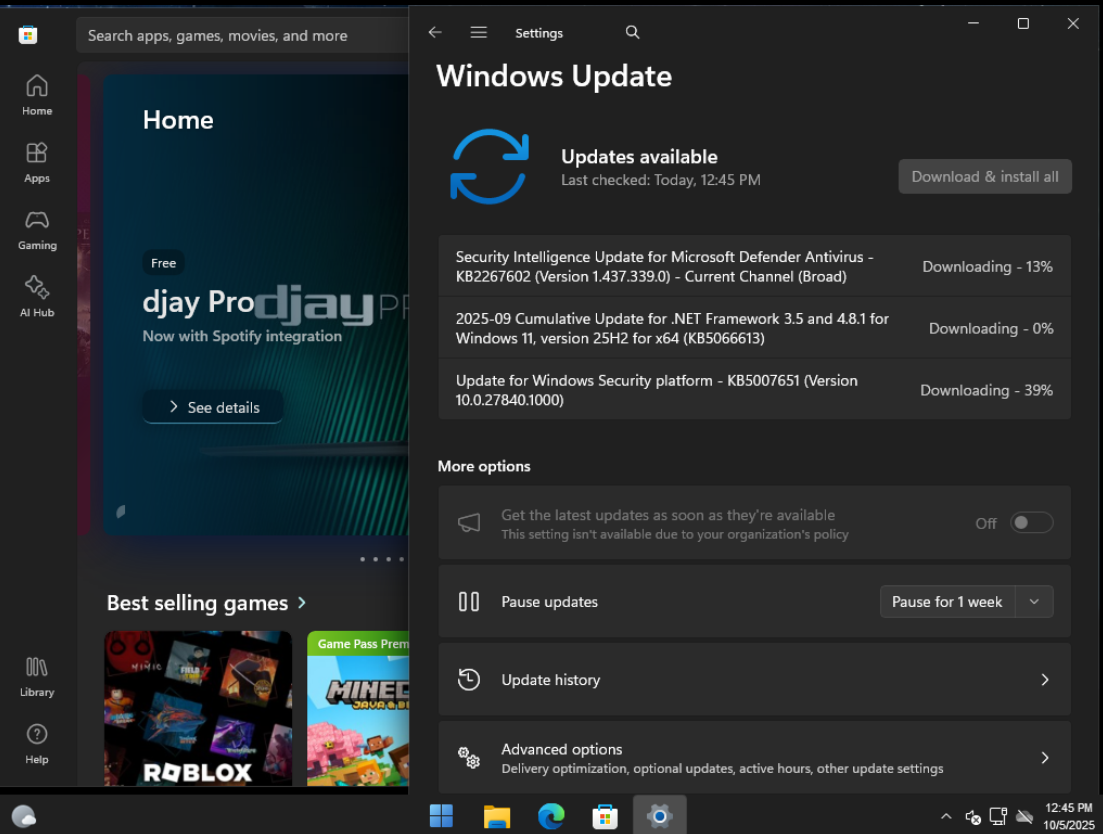Switch to Microsoft Store taskbar icon
Viewport: 1103px width, 834px height.
(605, 816)
